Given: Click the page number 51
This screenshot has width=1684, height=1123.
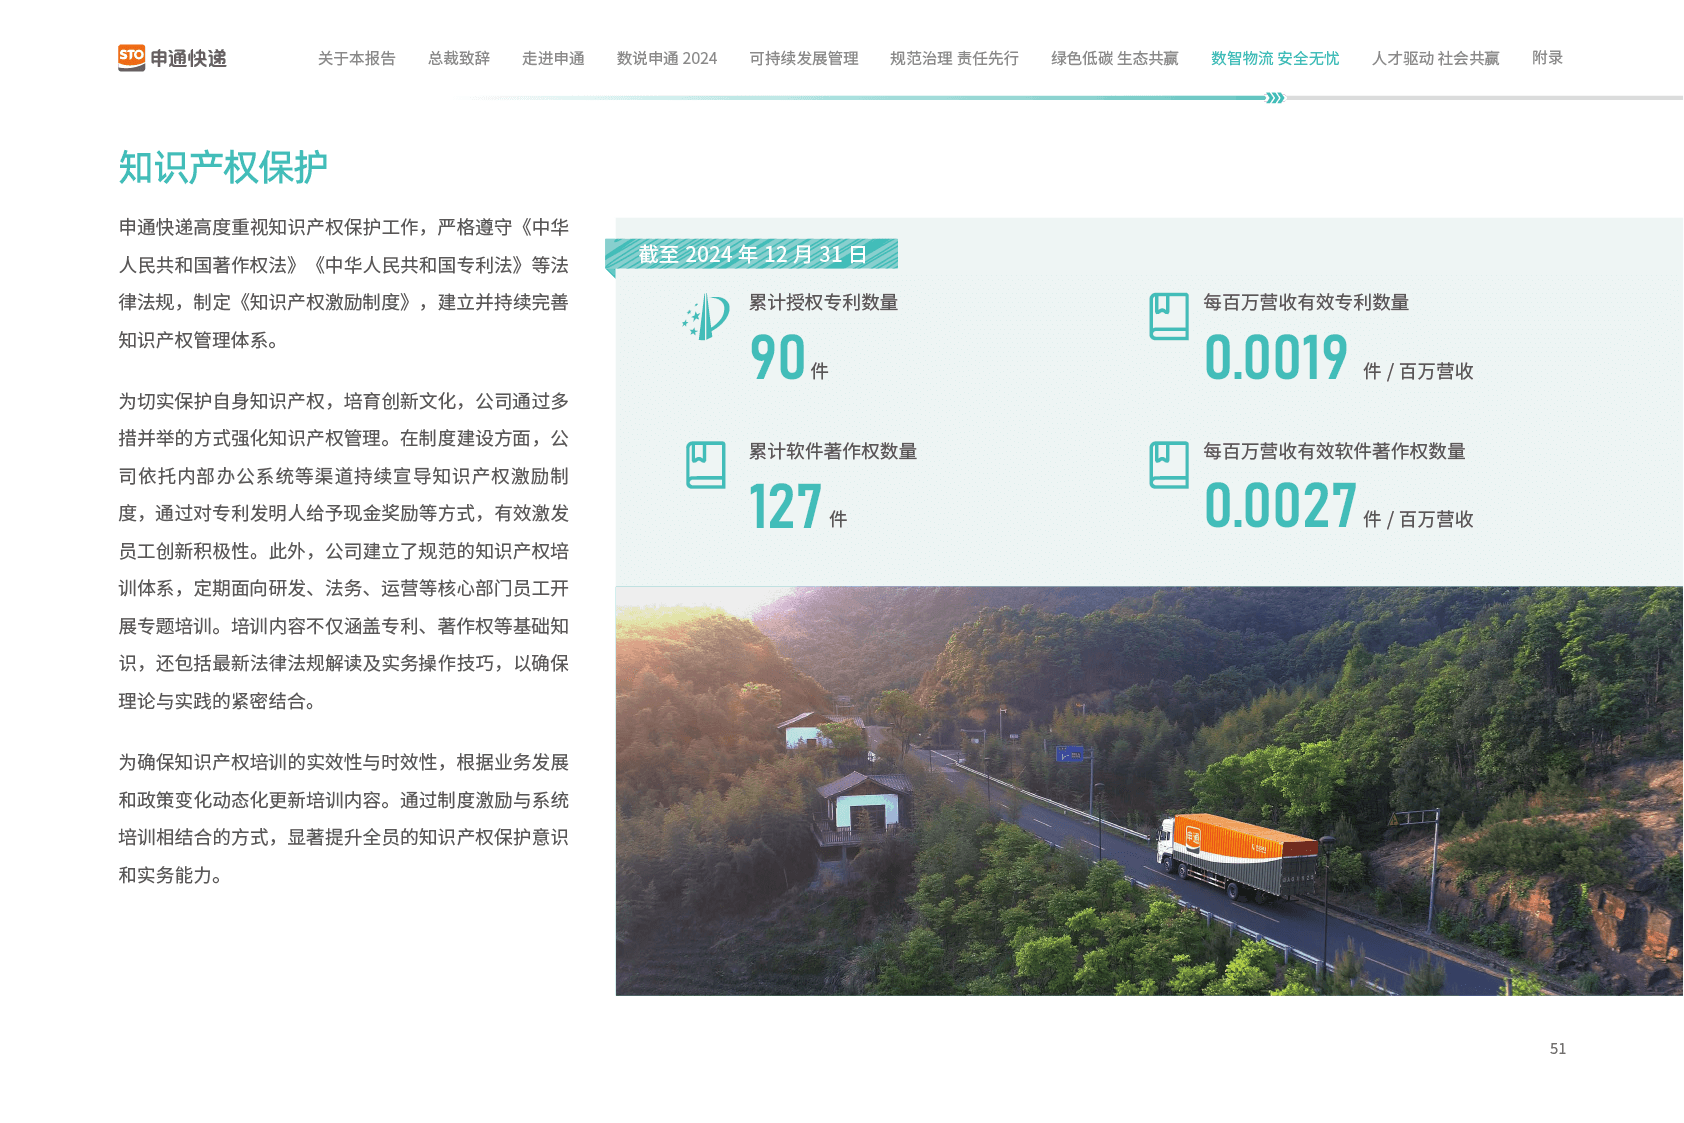Looking at the screenshot, I should point(1557,1048).
